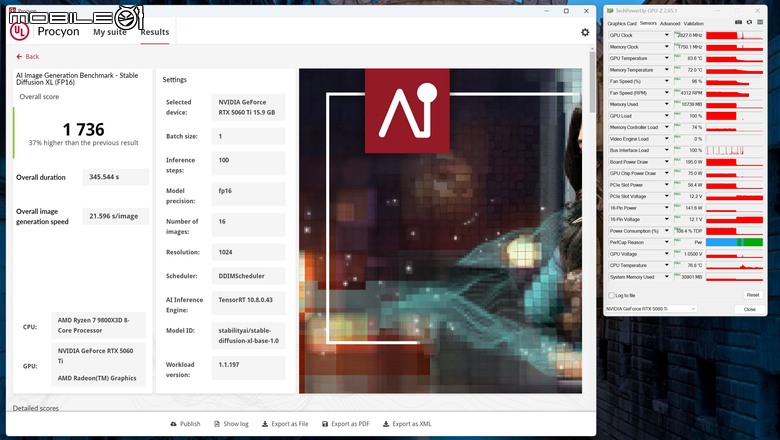Image resolution: width=780 pixels, height=440 pixels.
Task: Click the Export as File download icon
Action: tap(265, 424)
